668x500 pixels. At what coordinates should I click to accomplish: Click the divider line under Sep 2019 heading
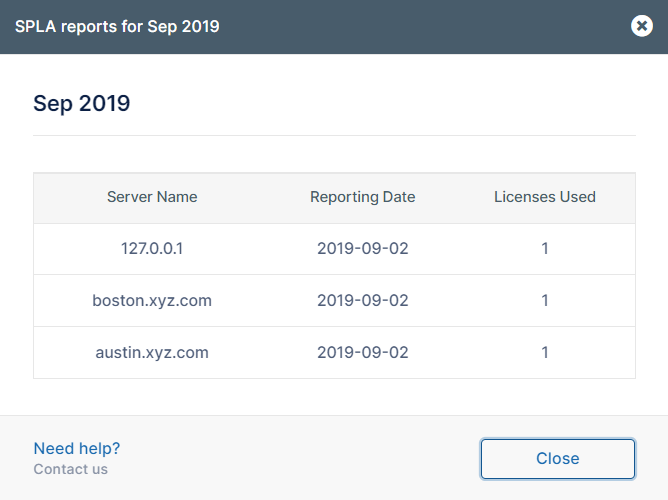[x=334, y=135]
